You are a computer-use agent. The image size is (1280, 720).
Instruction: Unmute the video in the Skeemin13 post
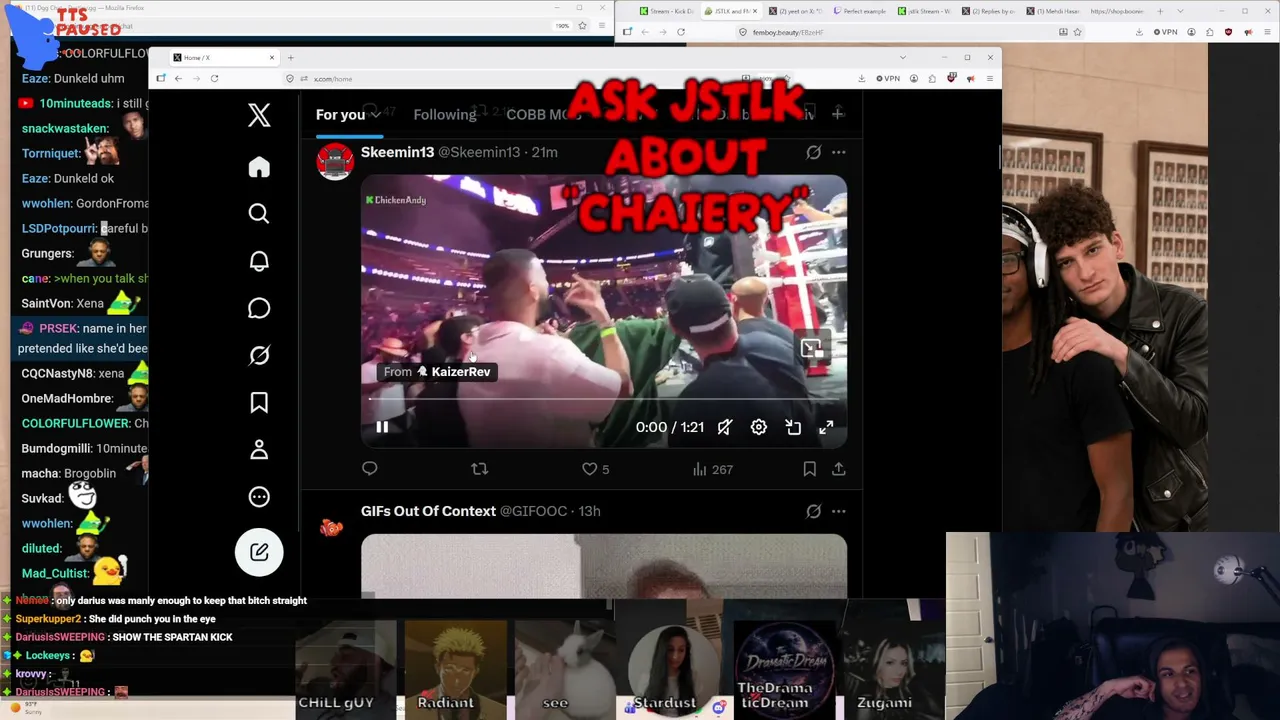pos(725,427)
